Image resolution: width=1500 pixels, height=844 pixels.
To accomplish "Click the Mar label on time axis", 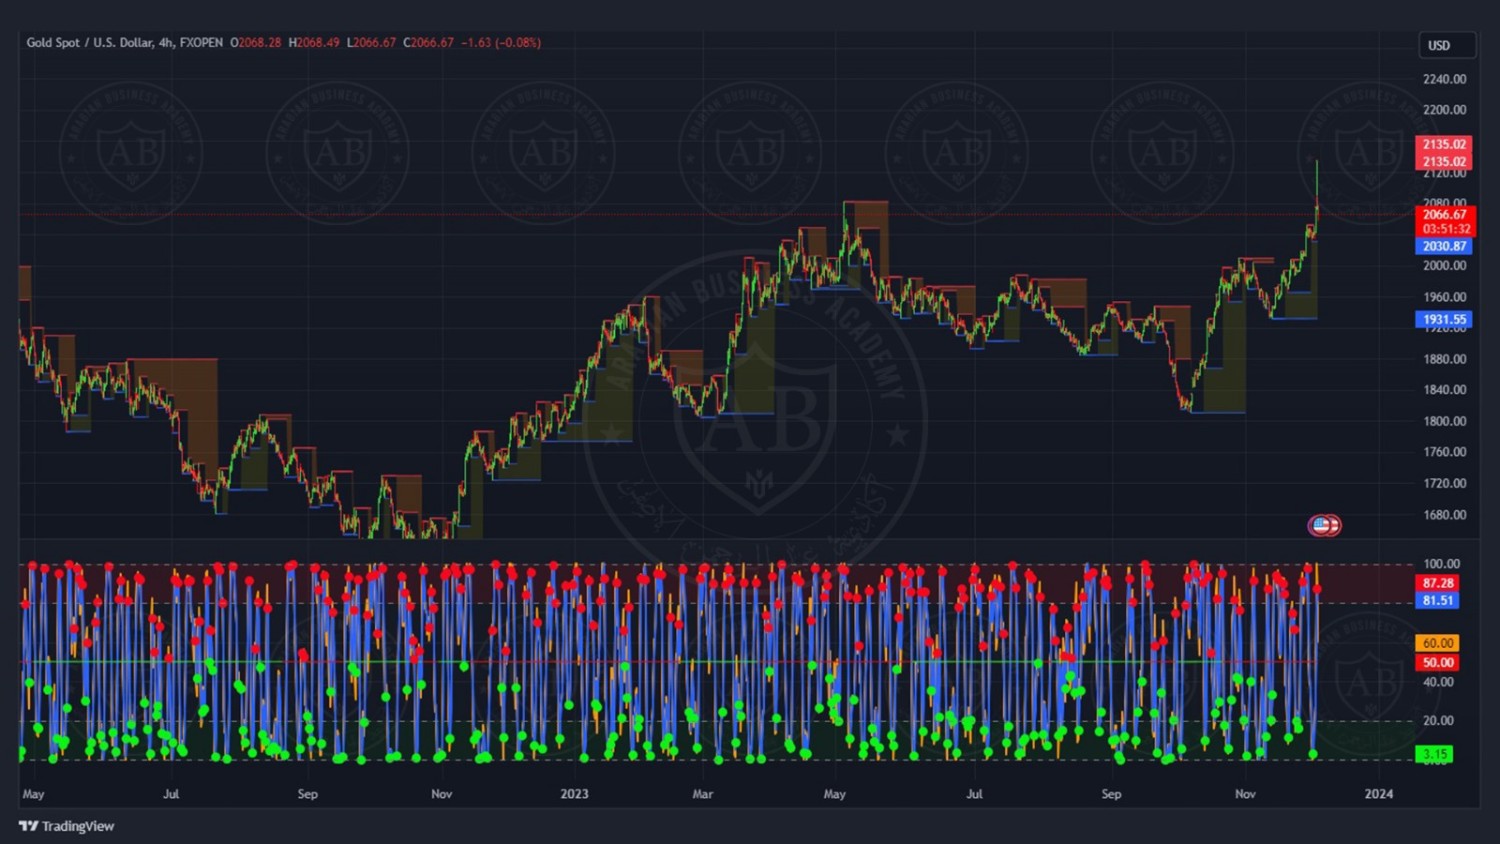I will click(703, 794).
